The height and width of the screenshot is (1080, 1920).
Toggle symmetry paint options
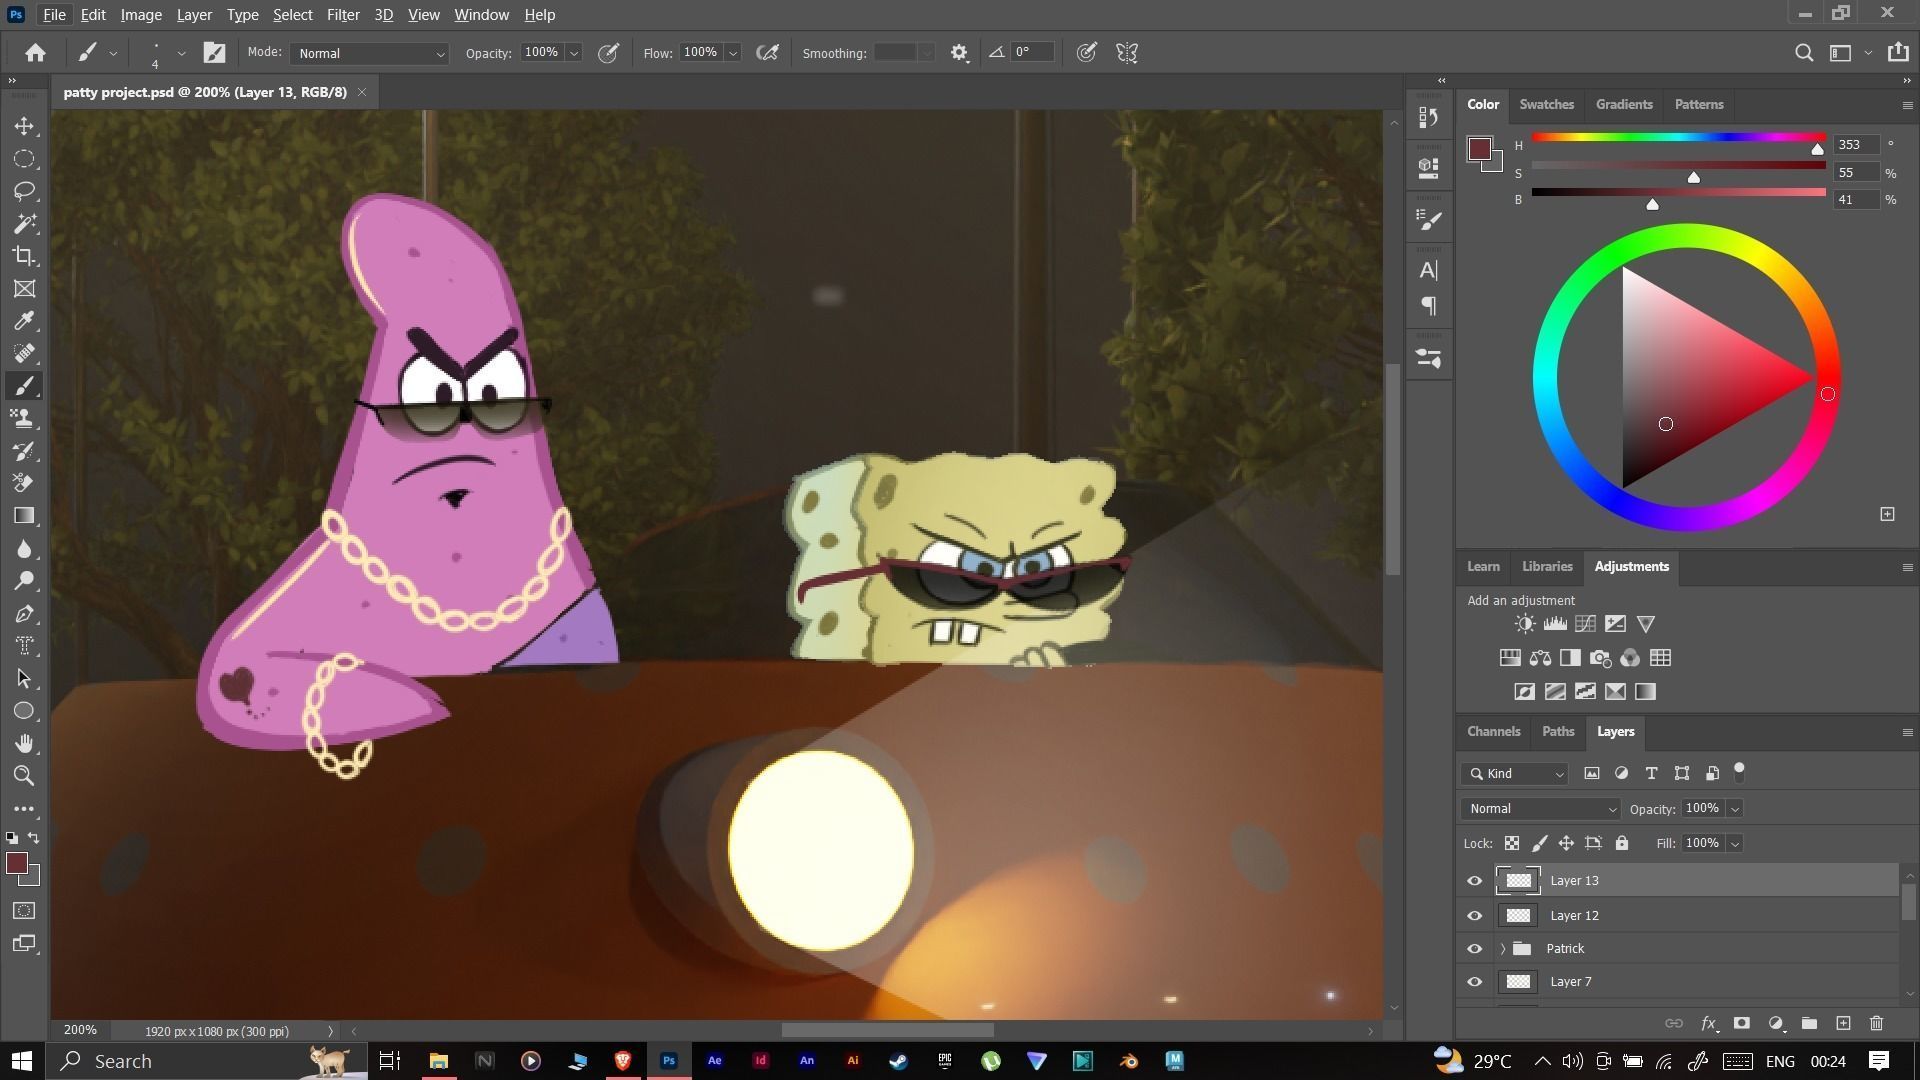(x=1127, y=53)
